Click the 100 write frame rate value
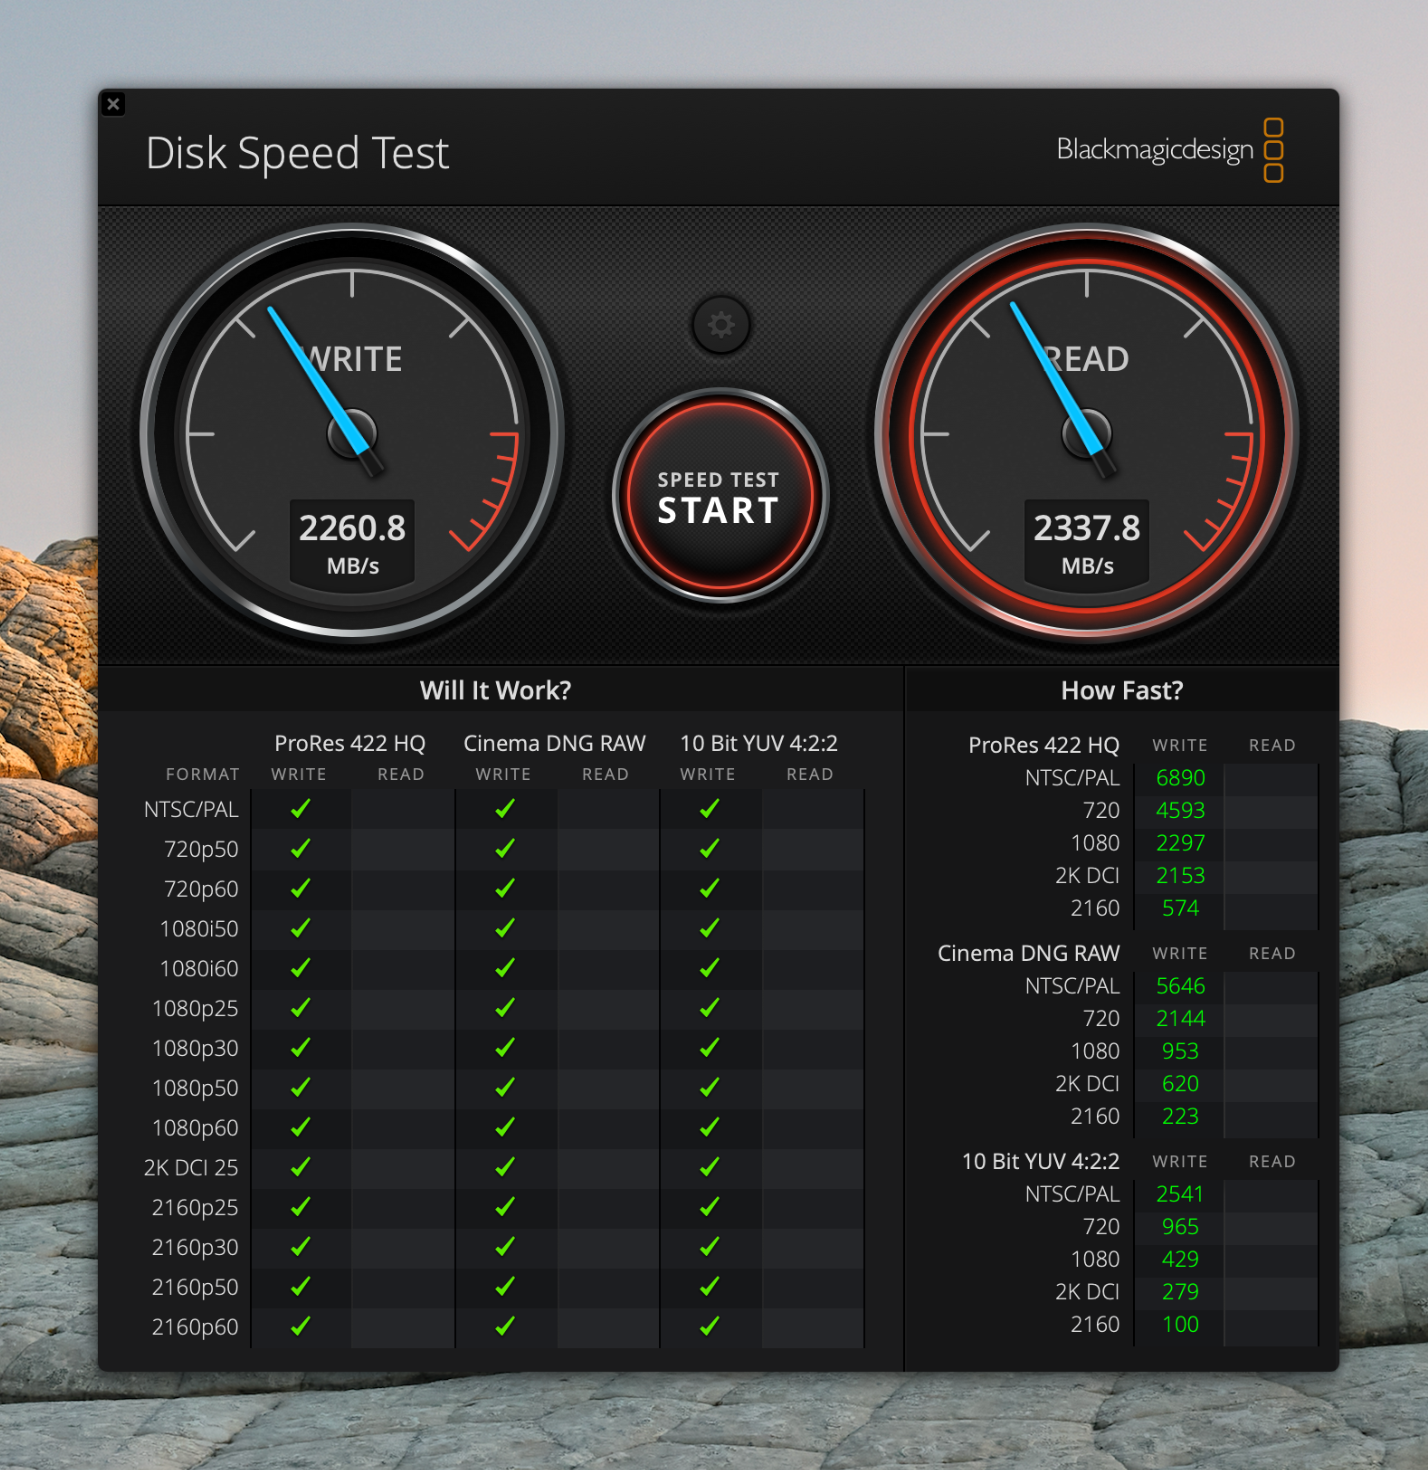Viewport: 1428px width, 1470px height. pyautogui.click(x=1181, y=1324)
